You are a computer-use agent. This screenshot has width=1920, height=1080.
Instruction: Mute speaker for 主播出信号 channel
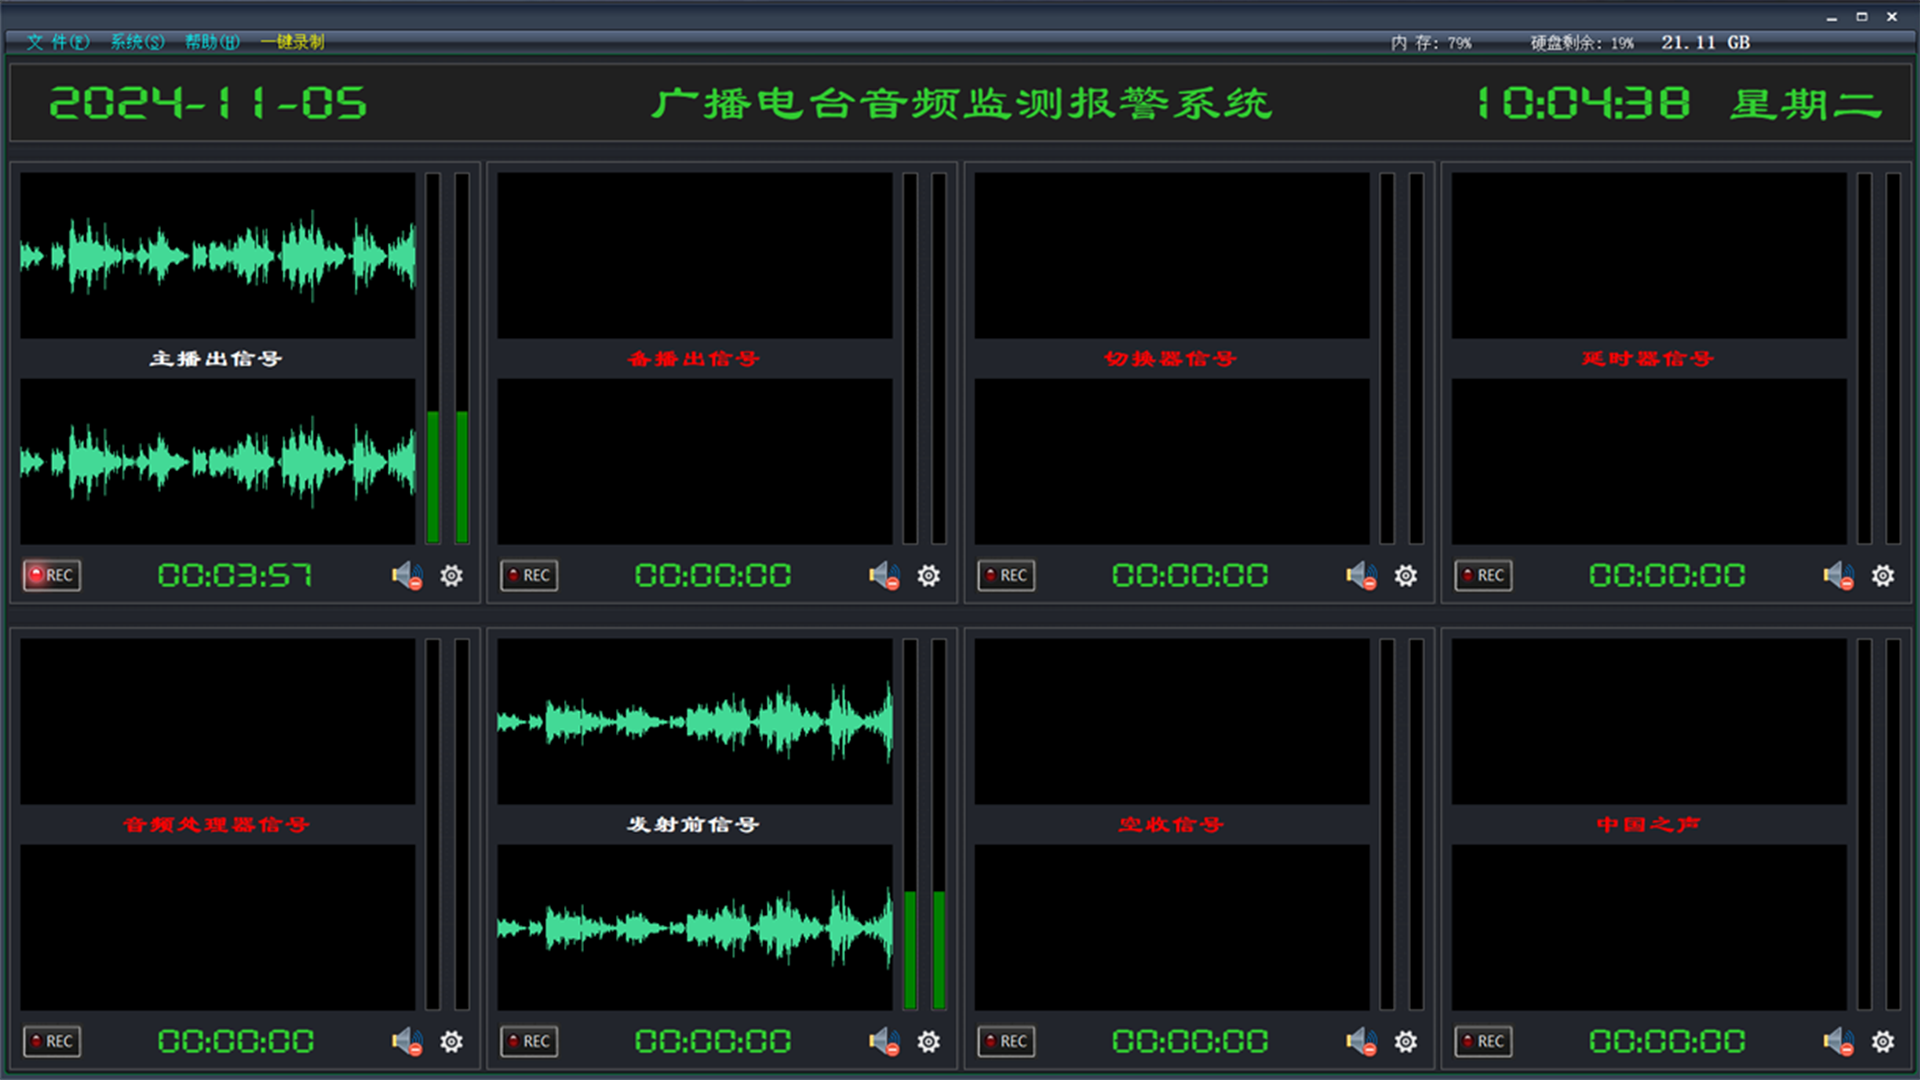click(406, 576)
